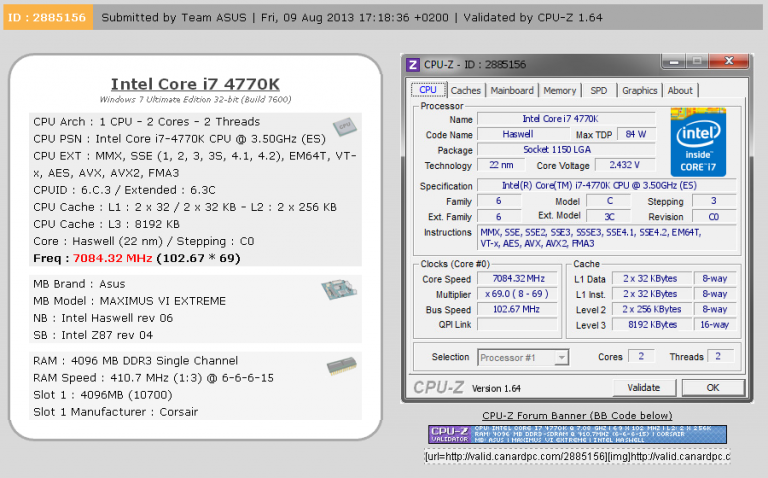
Task: Click the Core Speed value 7084.32 MHz
Action: click(x=518, y=279)
